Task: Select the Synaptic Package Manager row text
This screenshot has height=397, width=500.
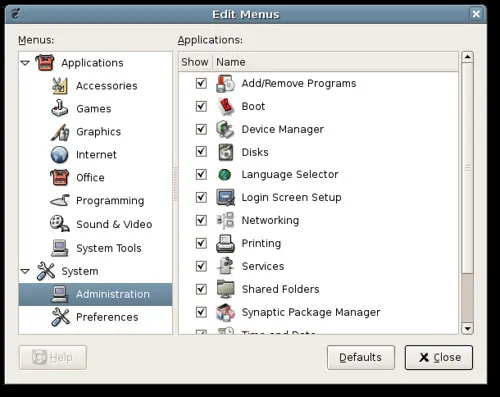Action: coord(311,312)
